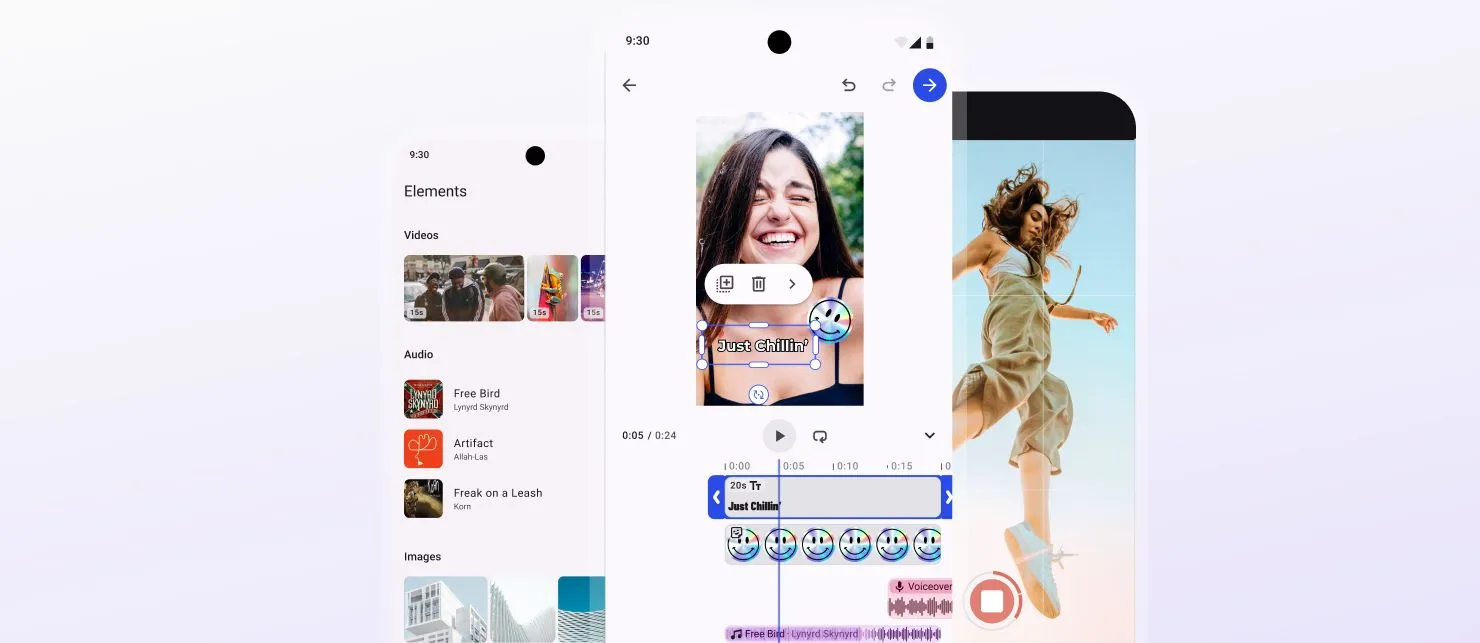Toggle loop playback
Screen dimensions: 1480x643
pyautogui.click(x=820, y=436)
